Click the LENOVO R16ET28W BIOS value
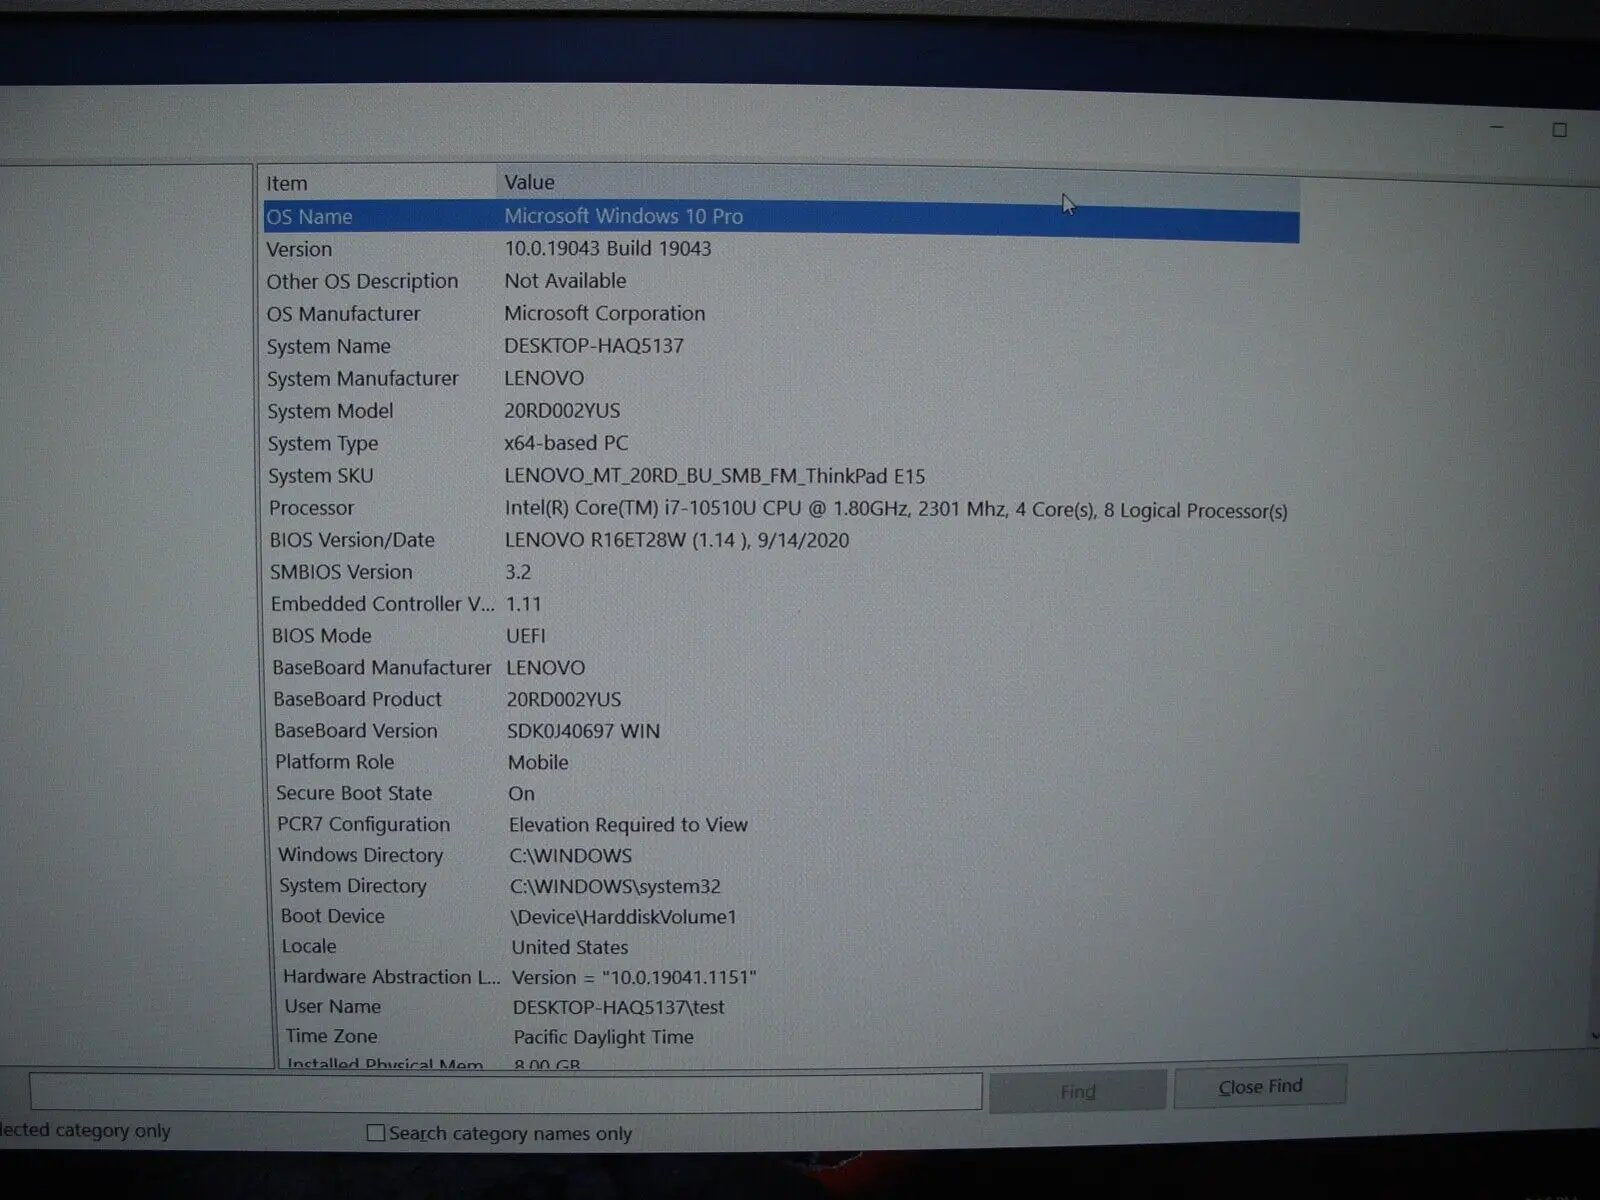 (x=677, y=540)
